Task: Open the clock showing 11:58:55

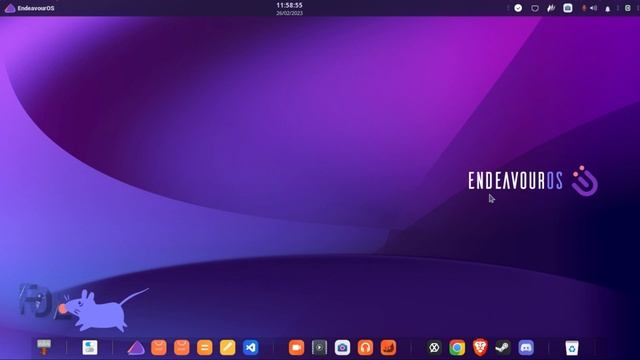Action: [289, 9]
